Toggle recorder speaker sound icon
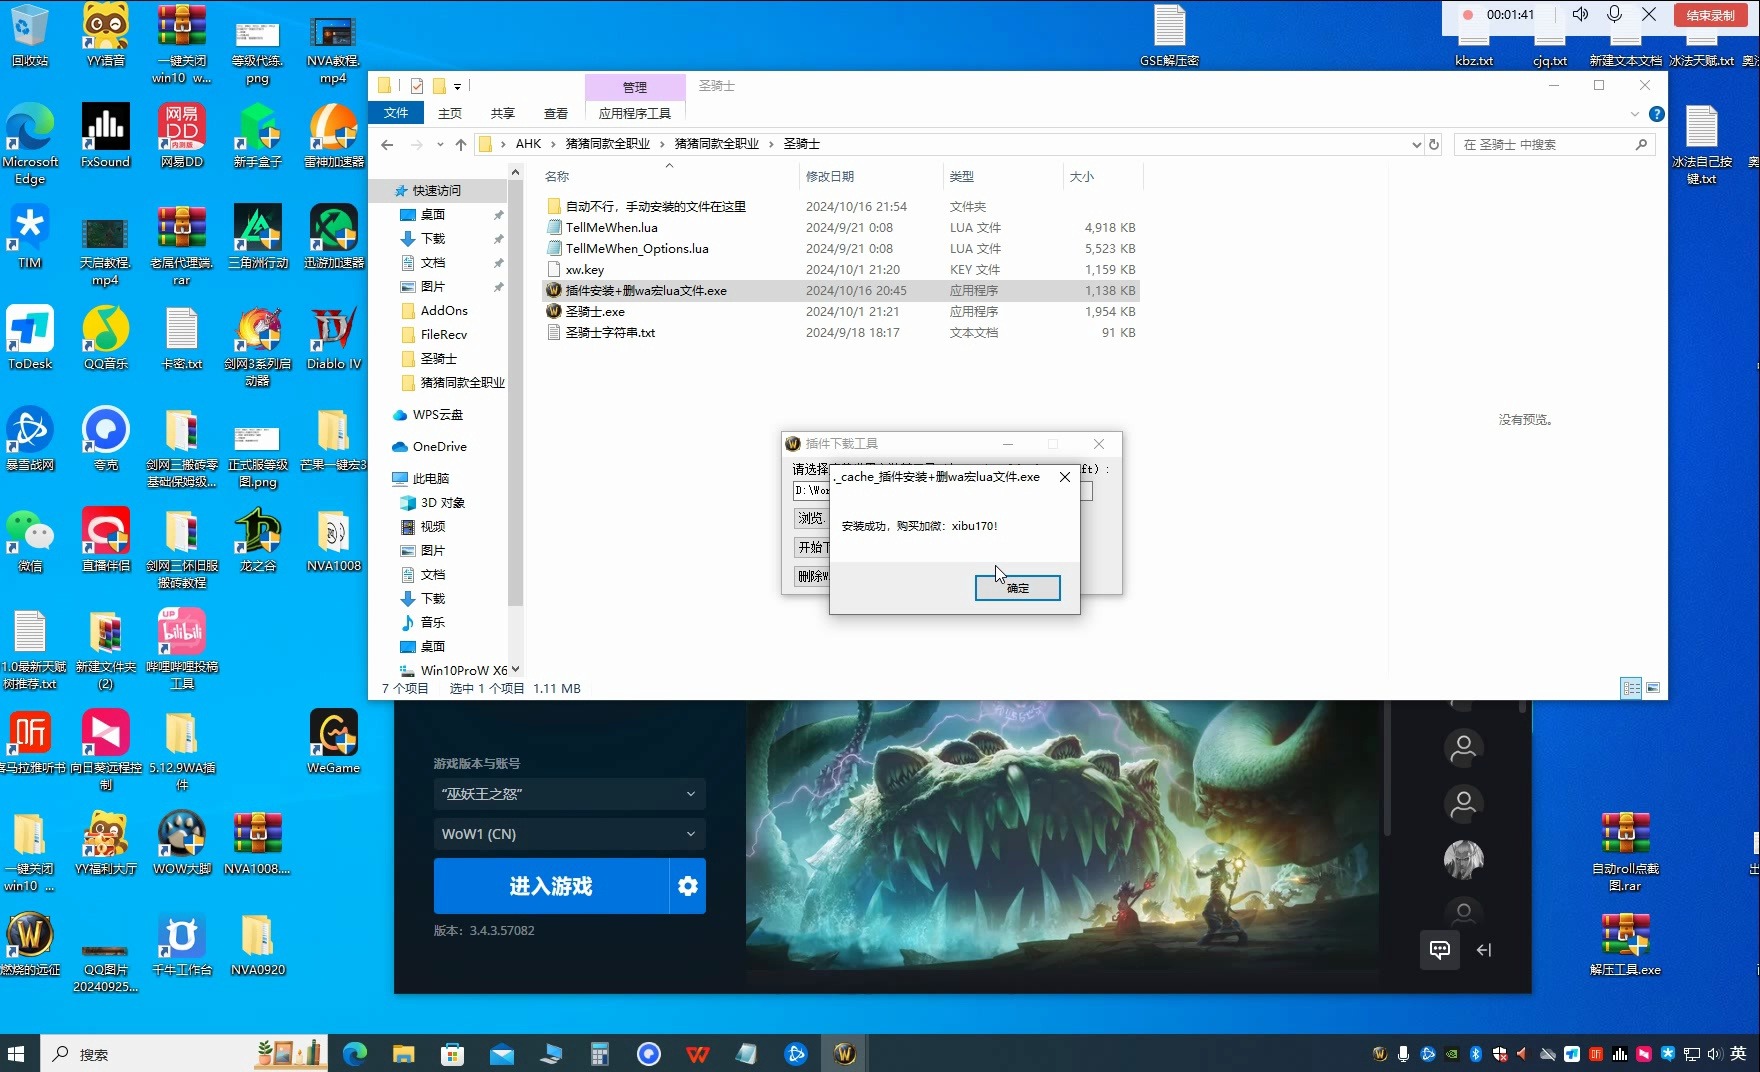Screen dimensions: 1760x1072 click(x=1580, y=14)
